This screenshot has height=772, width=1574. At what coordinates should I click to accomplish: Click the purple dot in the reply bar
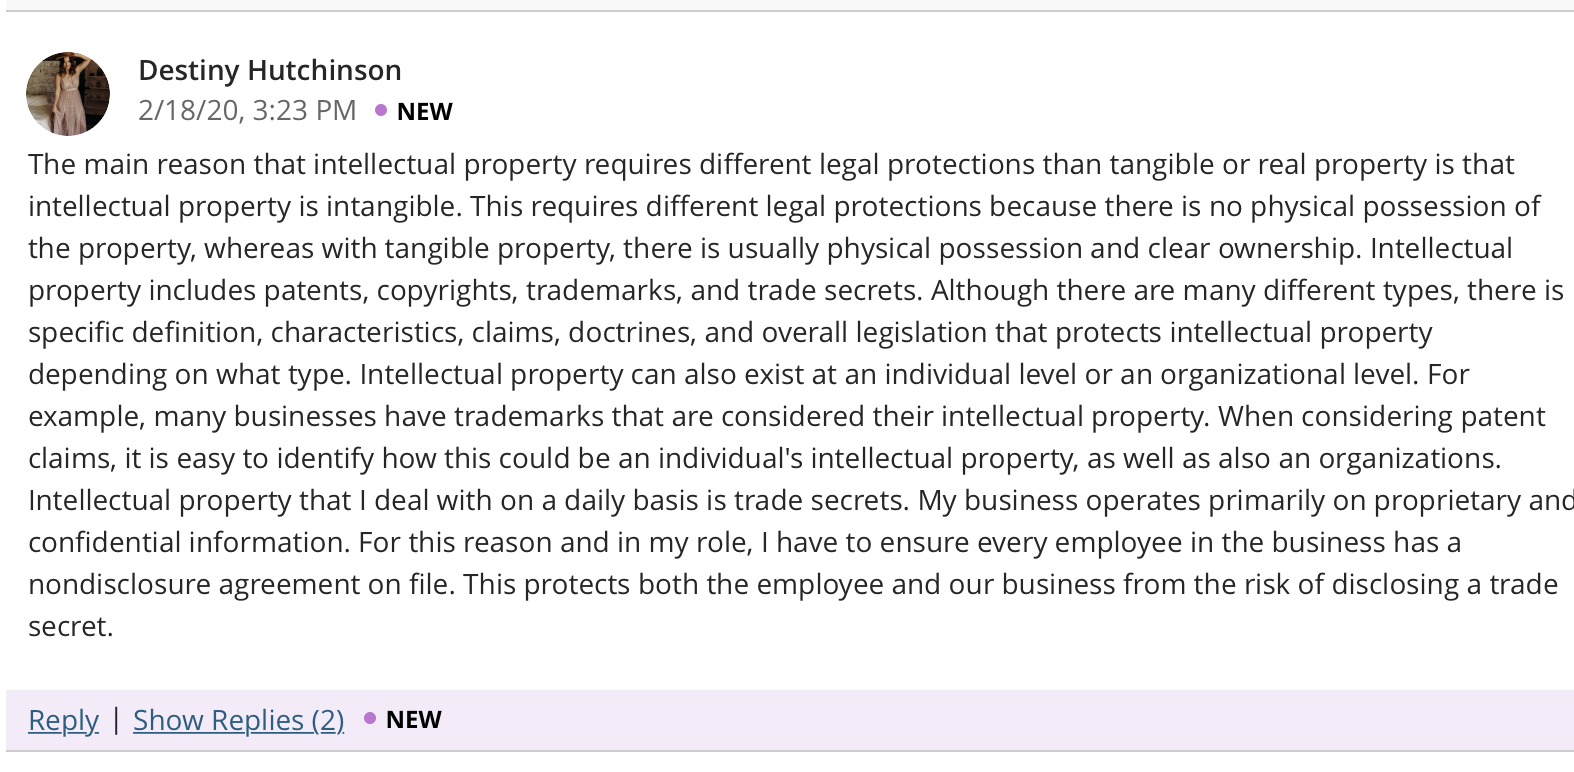(370, 718)
